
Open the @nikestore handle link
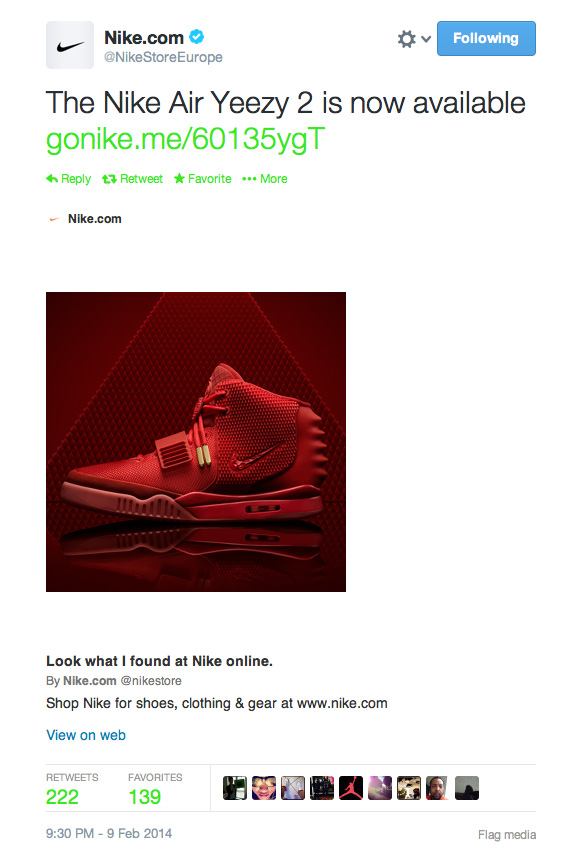tap(151, 681)
